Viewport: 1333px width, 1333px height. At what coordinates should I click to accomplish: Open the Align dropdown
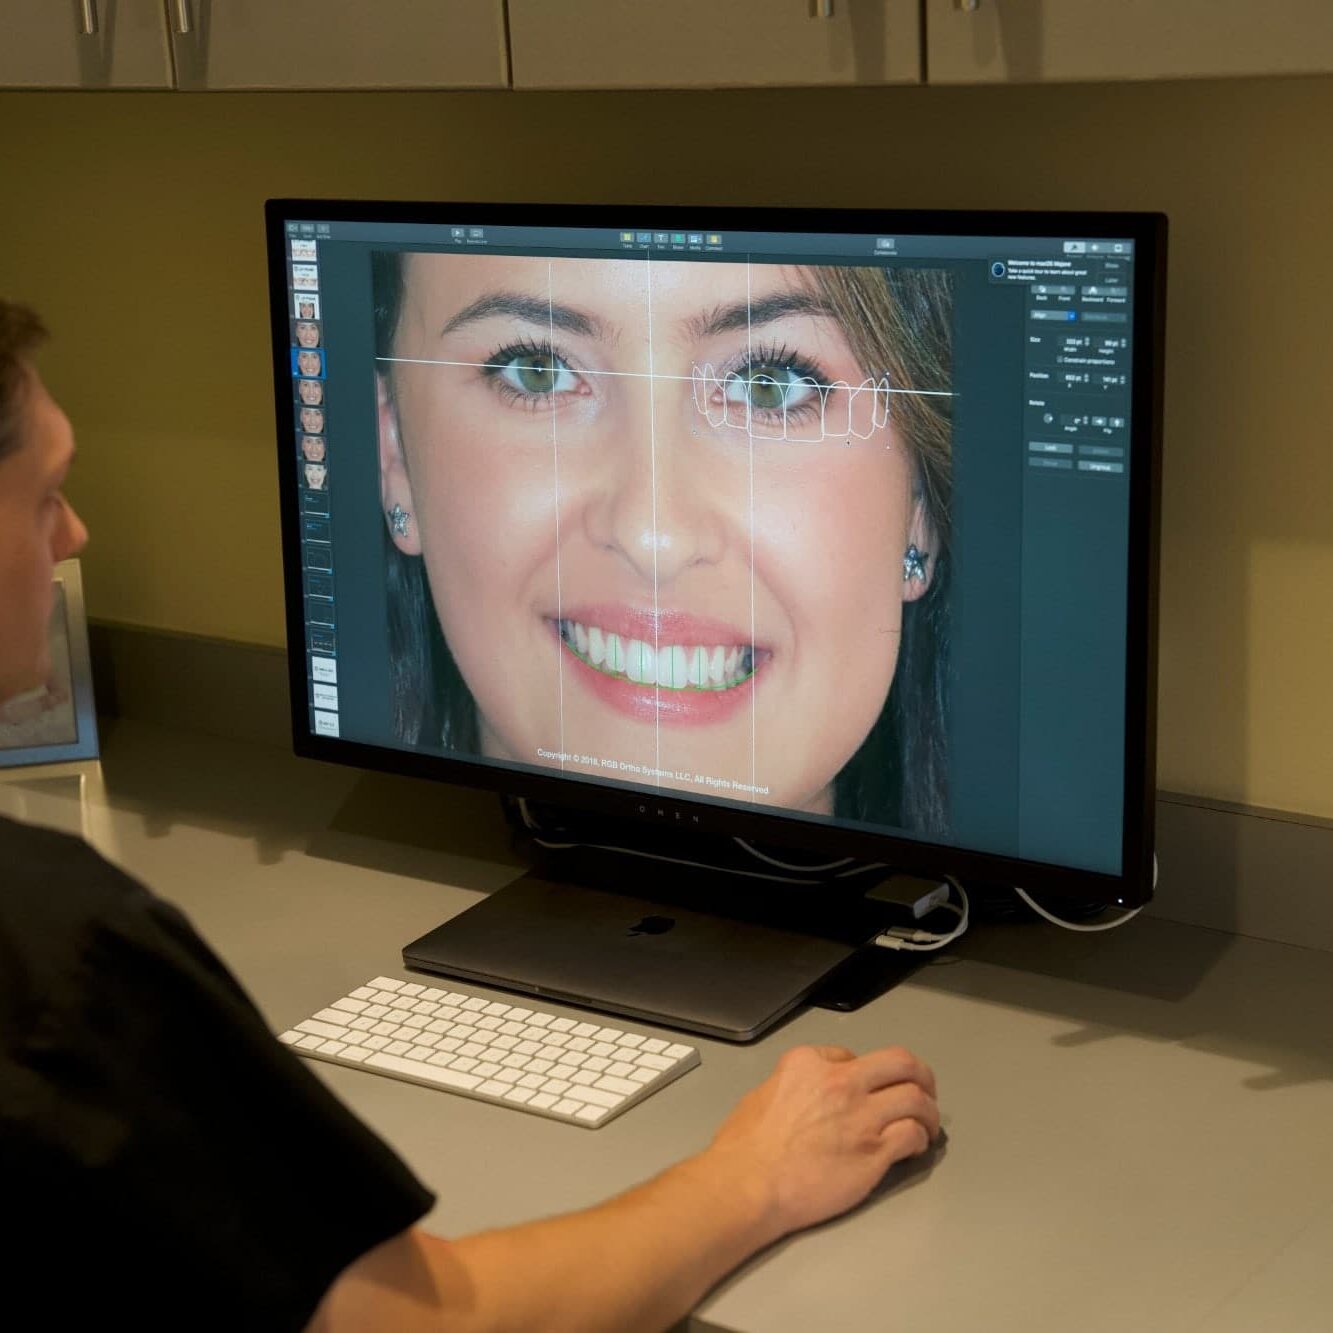coord(1053,316)
